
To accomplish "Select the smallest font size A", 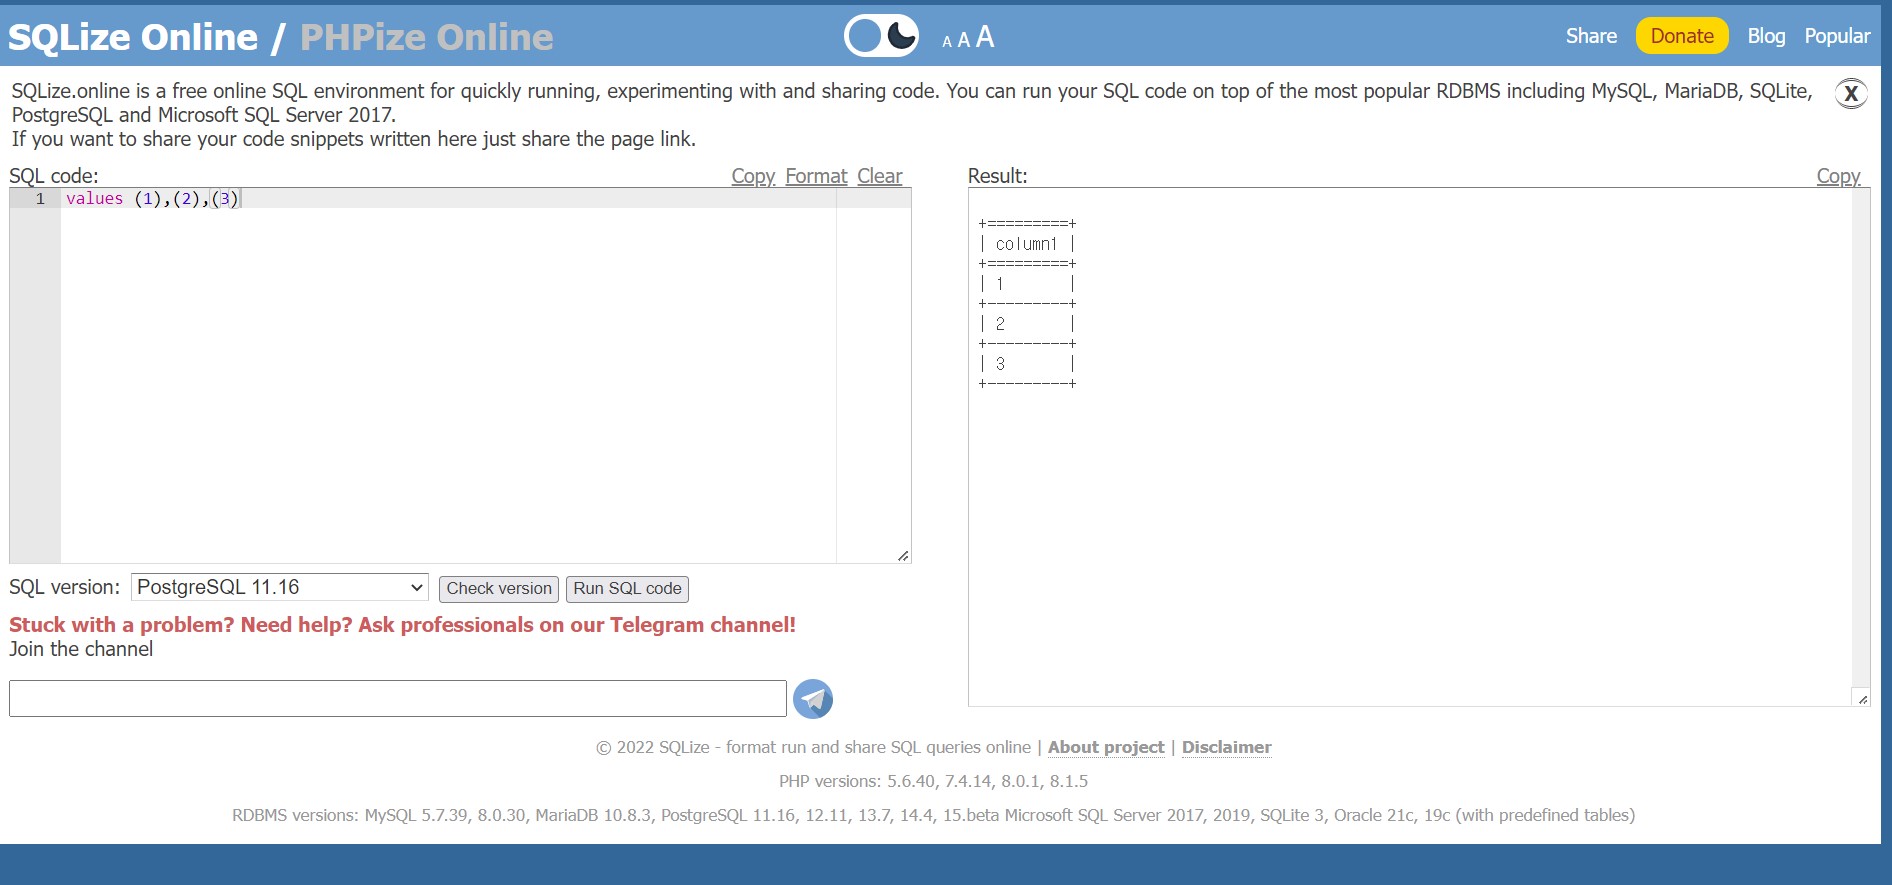I will point(947,42).
